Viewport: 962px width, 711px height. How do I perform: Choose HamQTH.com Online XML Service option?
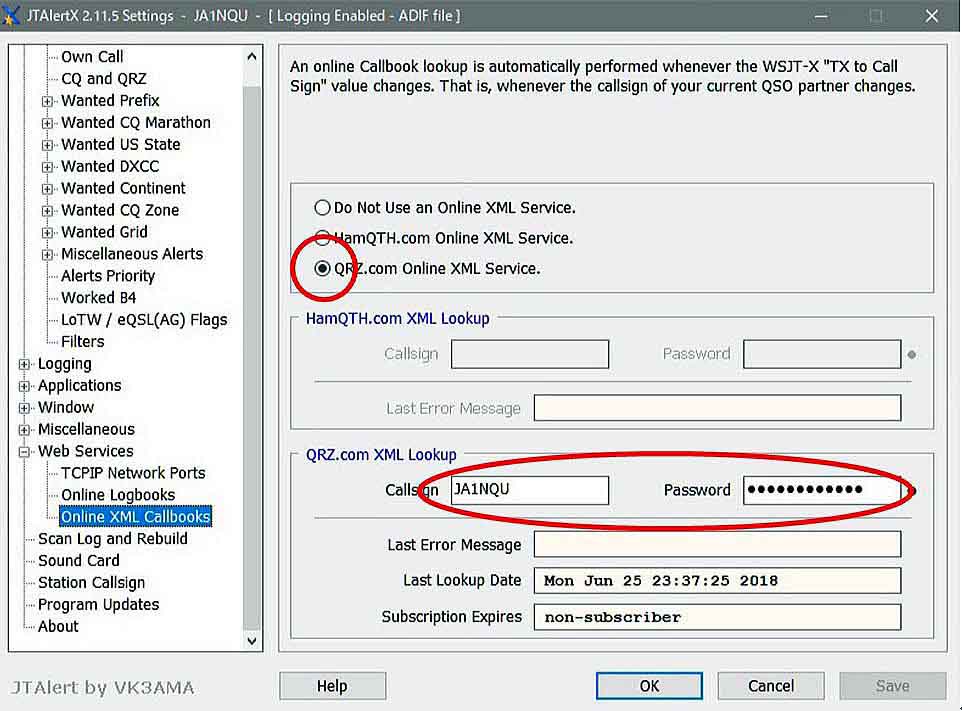point(322,238)
